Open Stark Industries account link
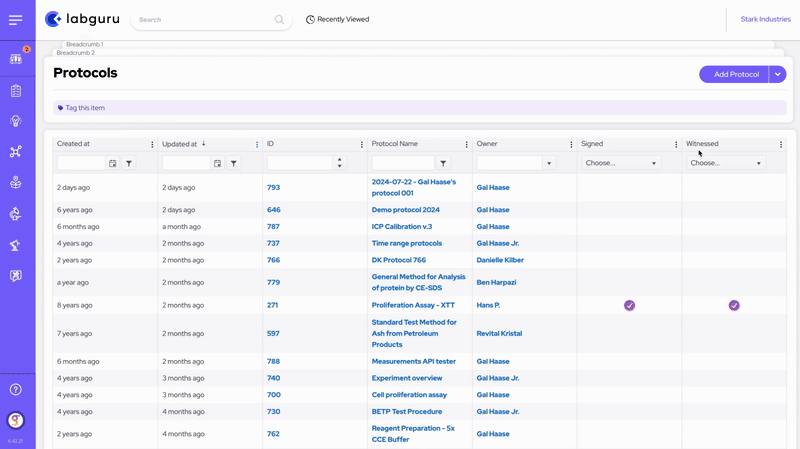The height and width of the screenshot is (449, 800). pos(765,19)
